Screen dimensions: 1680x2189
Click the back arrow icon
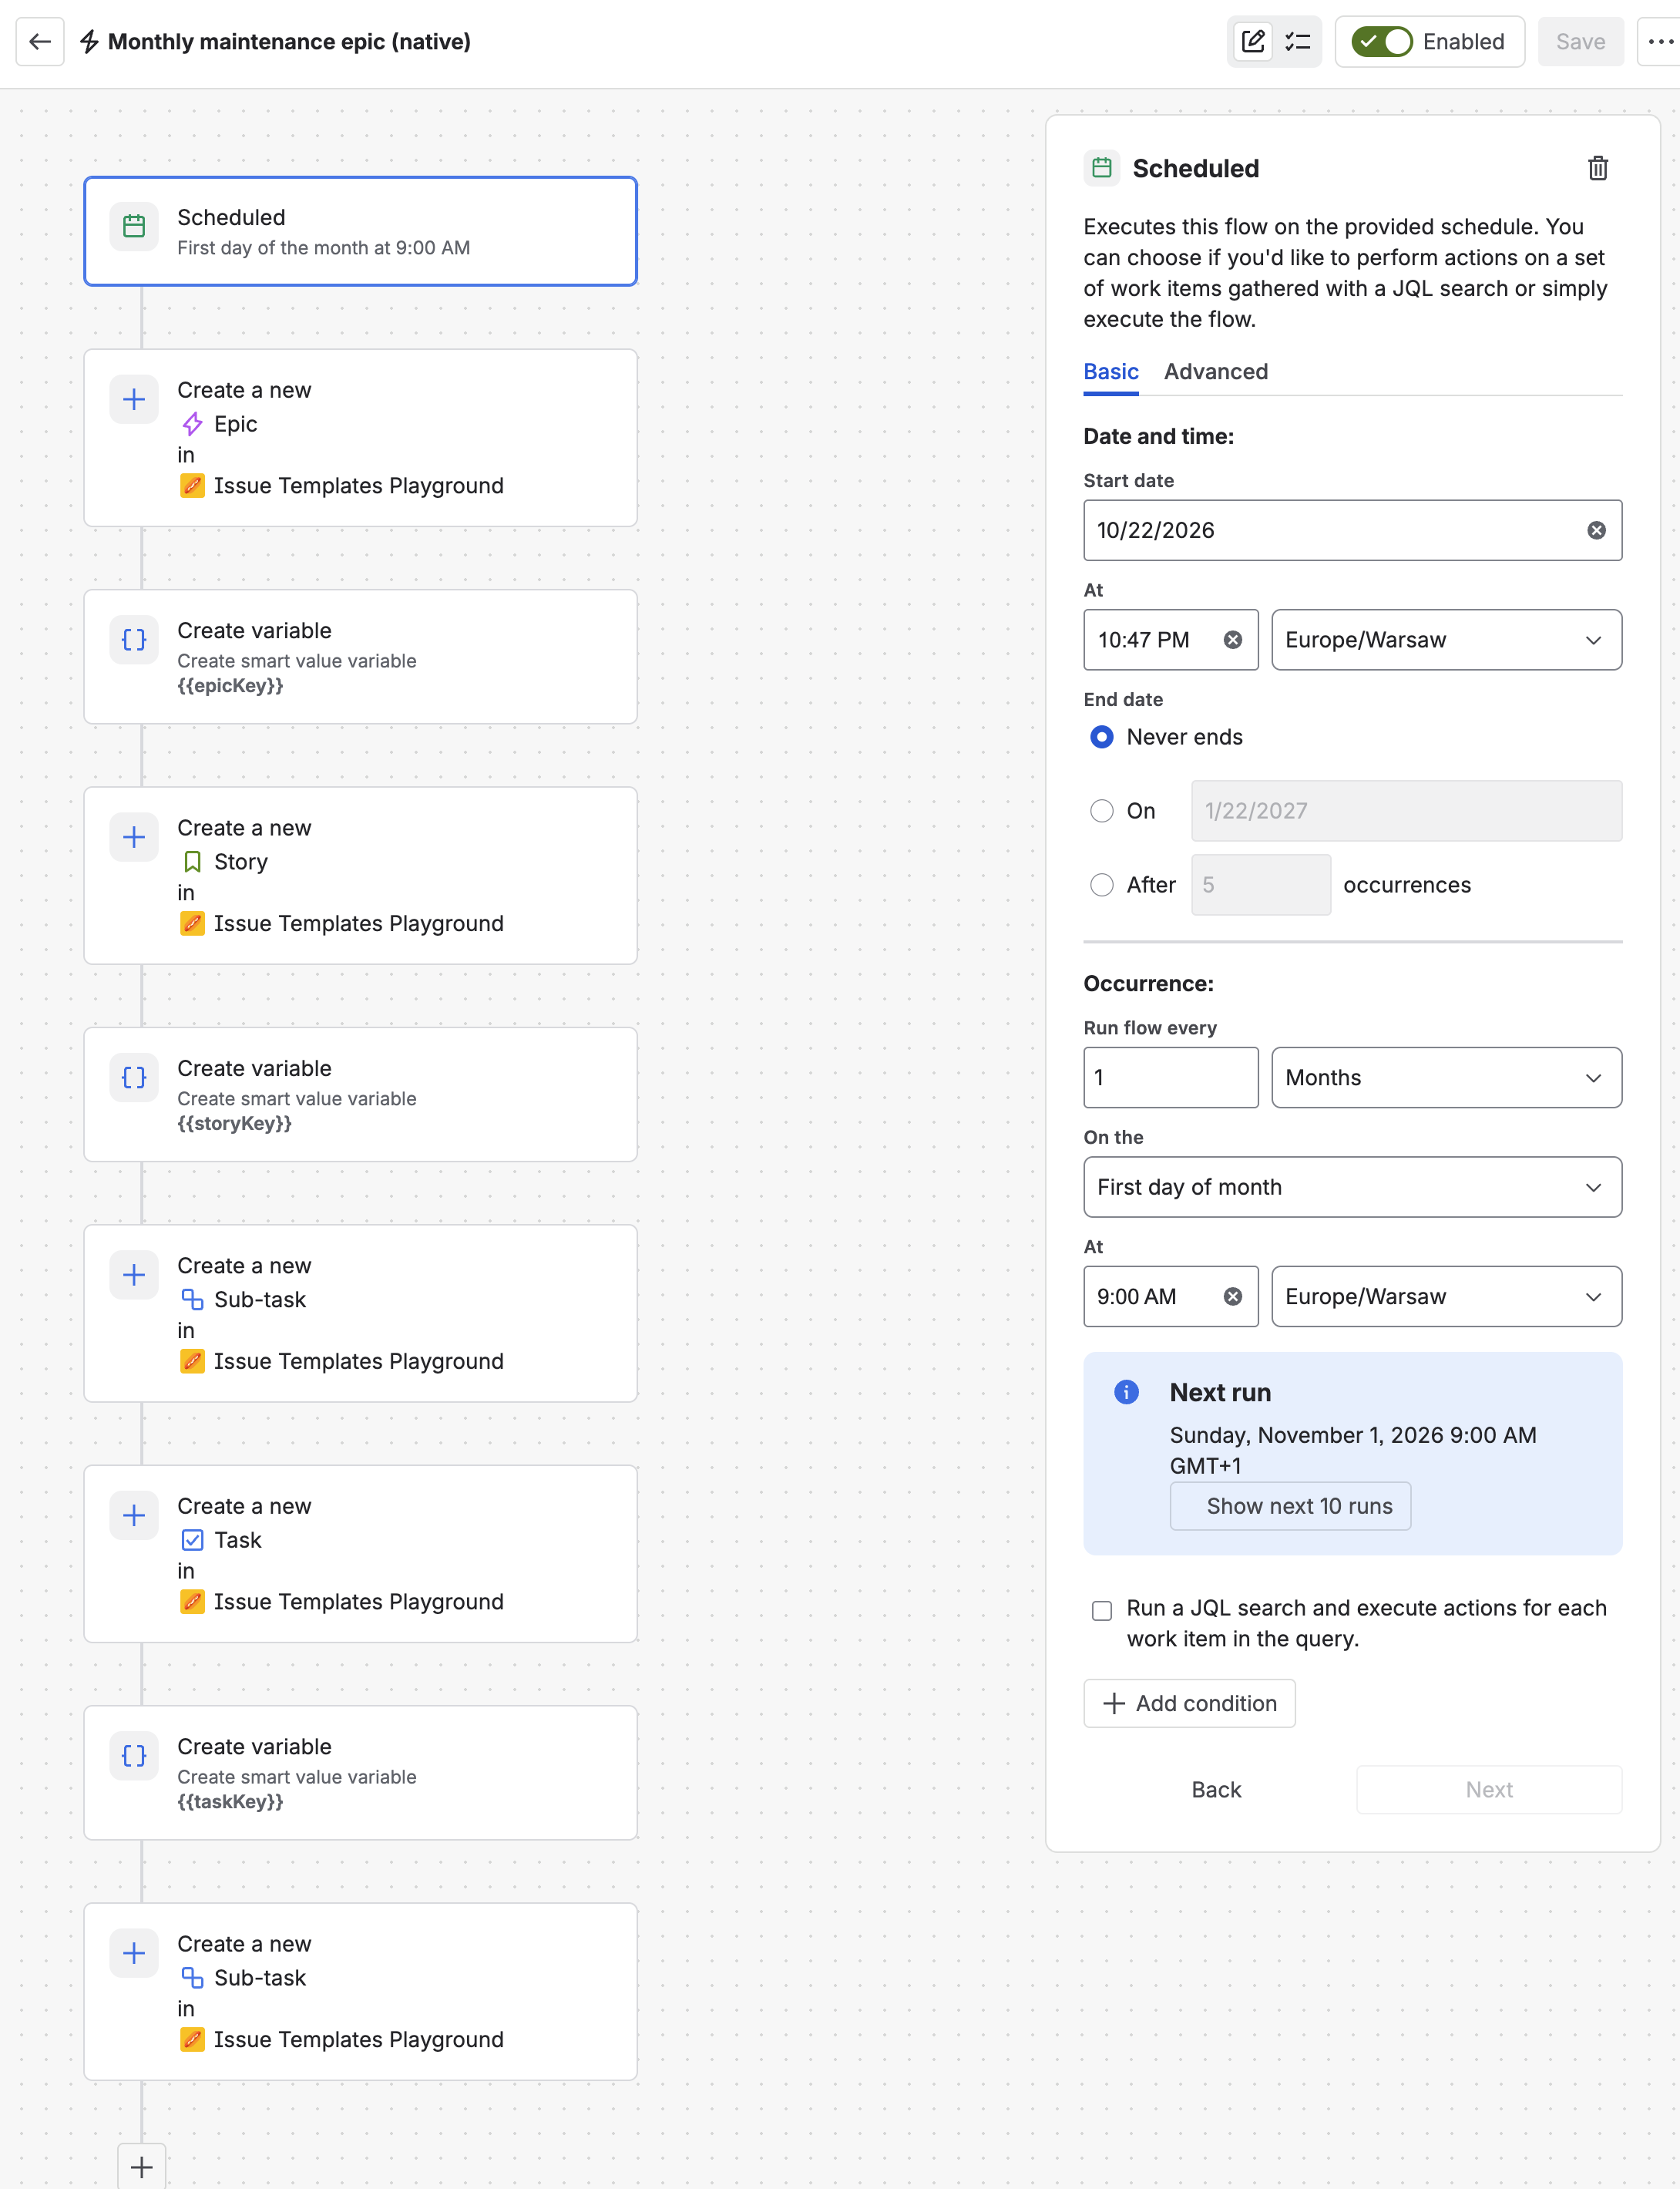[40, 41]
